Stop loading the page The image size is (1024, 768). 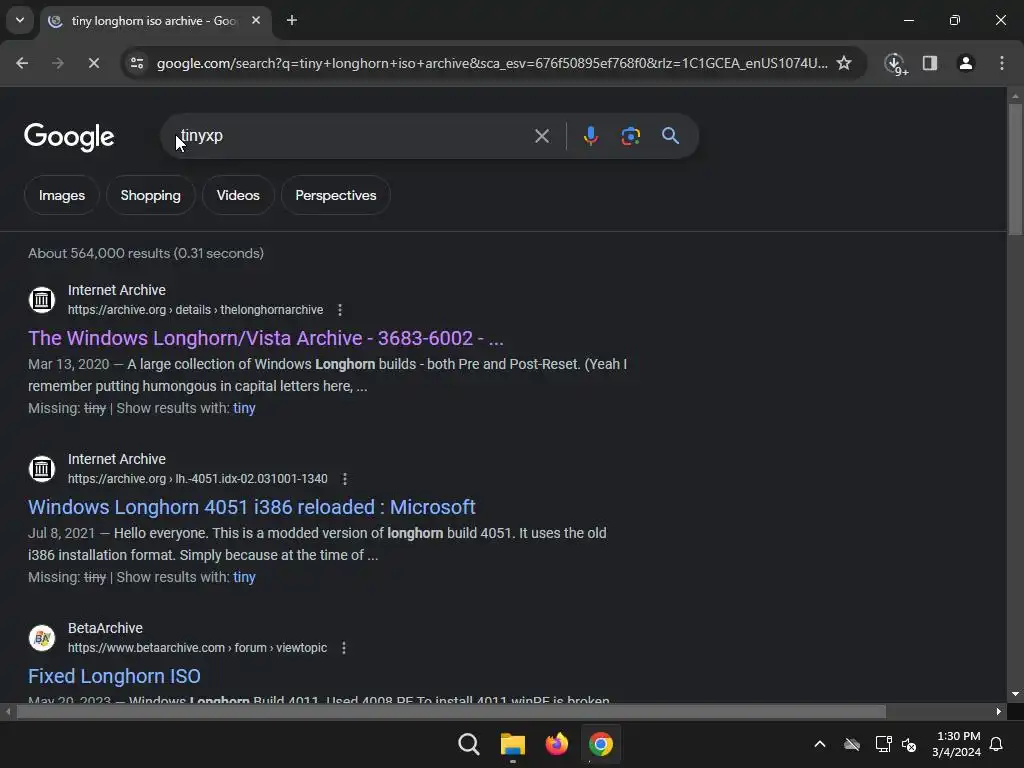point(93,63)
